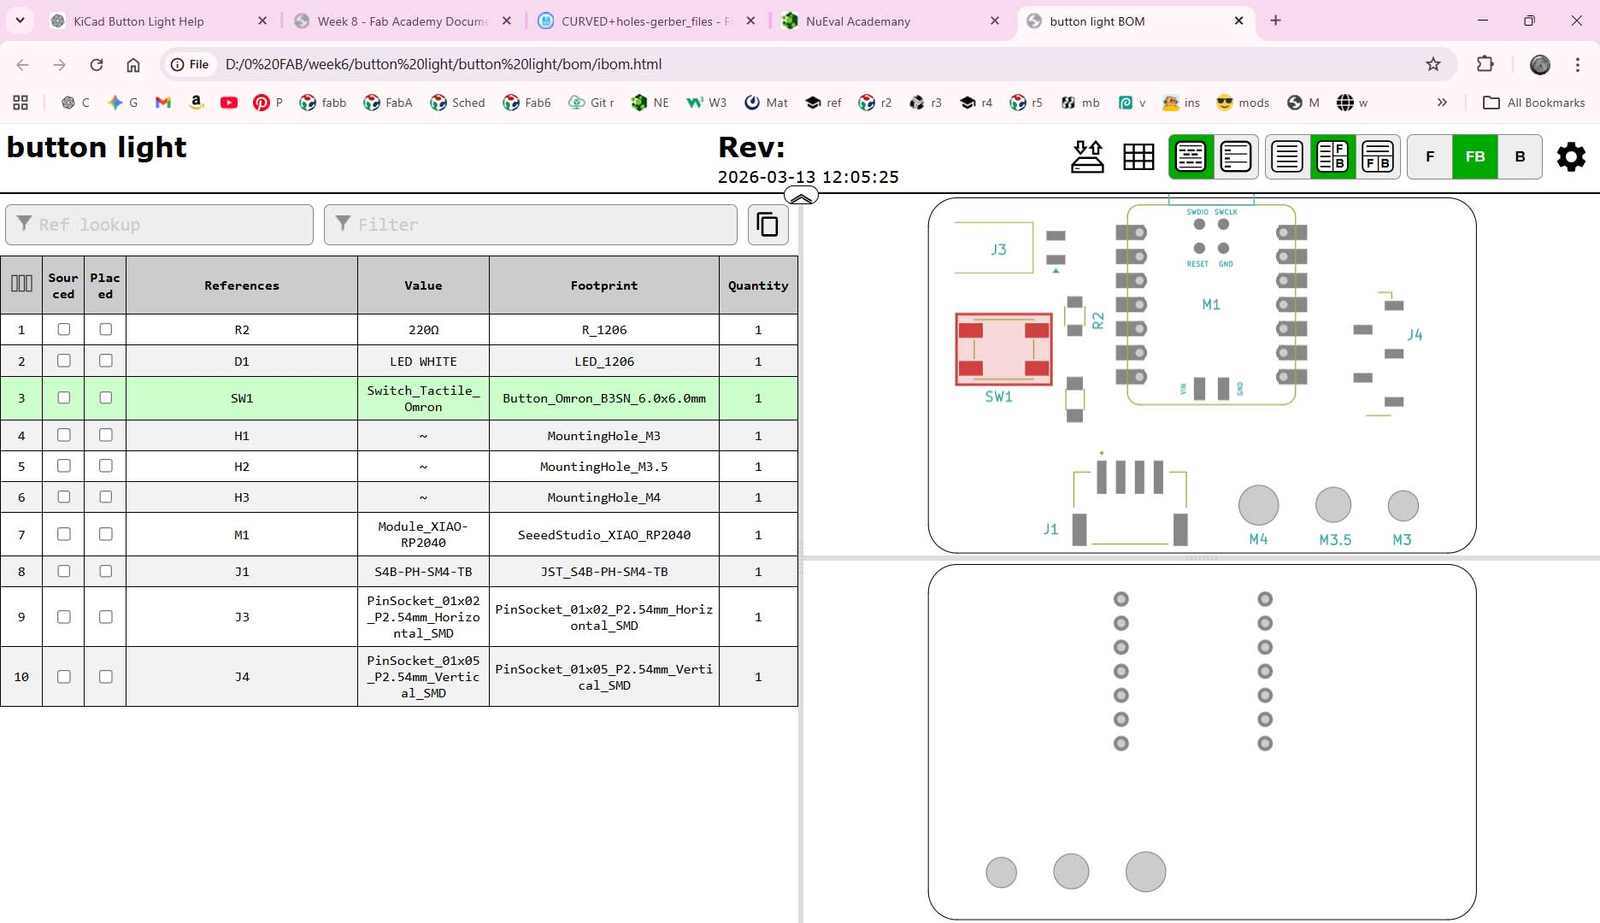The height and width of the screenshot is (923, 1600).
Task: Select the JST_S4B-PH-SM4-TB footprint cell
Action: (604, 571)
